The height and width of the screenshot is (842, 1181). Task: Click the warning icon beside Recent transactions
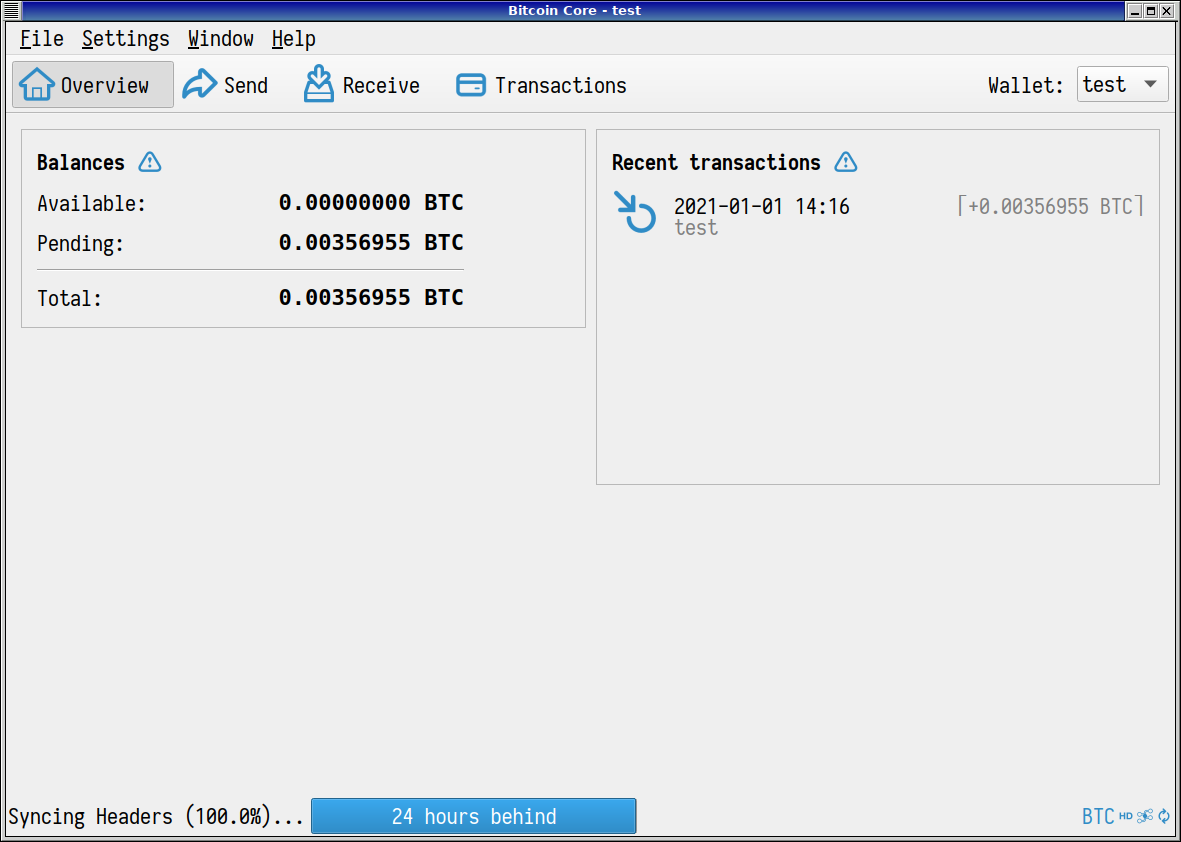click(x=845, y=162)
